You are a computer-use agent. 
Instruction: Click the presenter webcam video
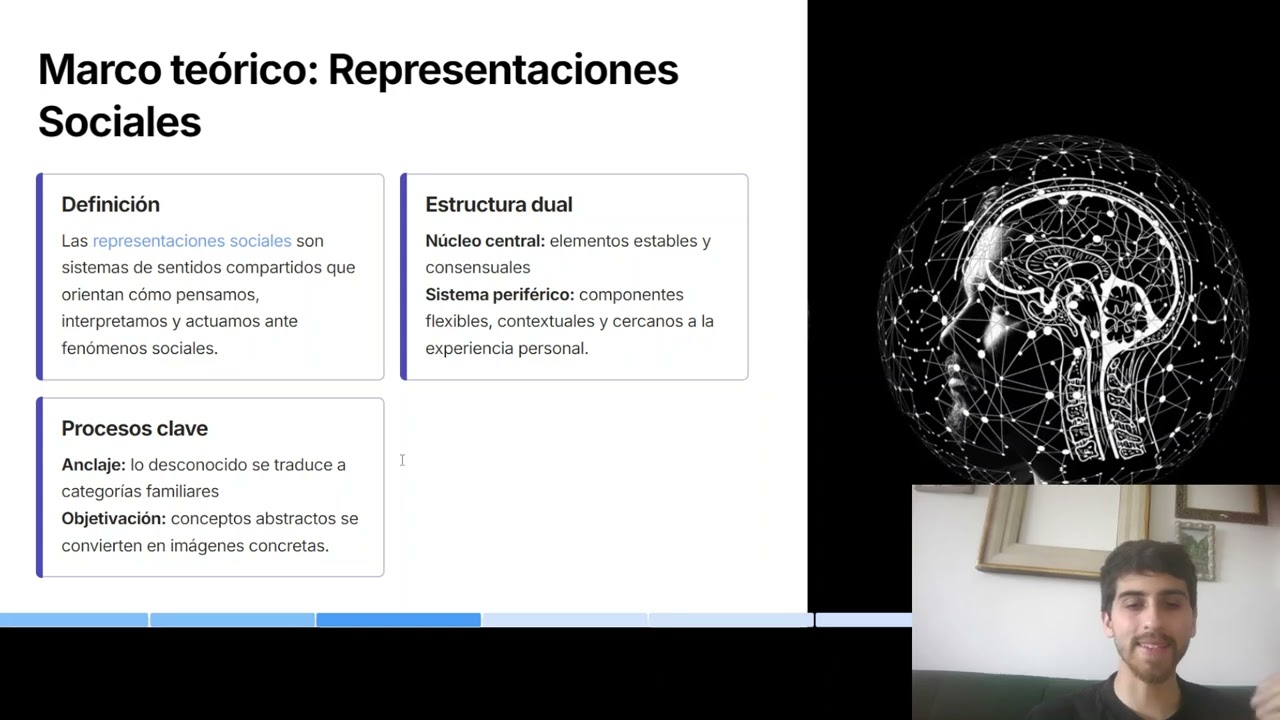1096,602
